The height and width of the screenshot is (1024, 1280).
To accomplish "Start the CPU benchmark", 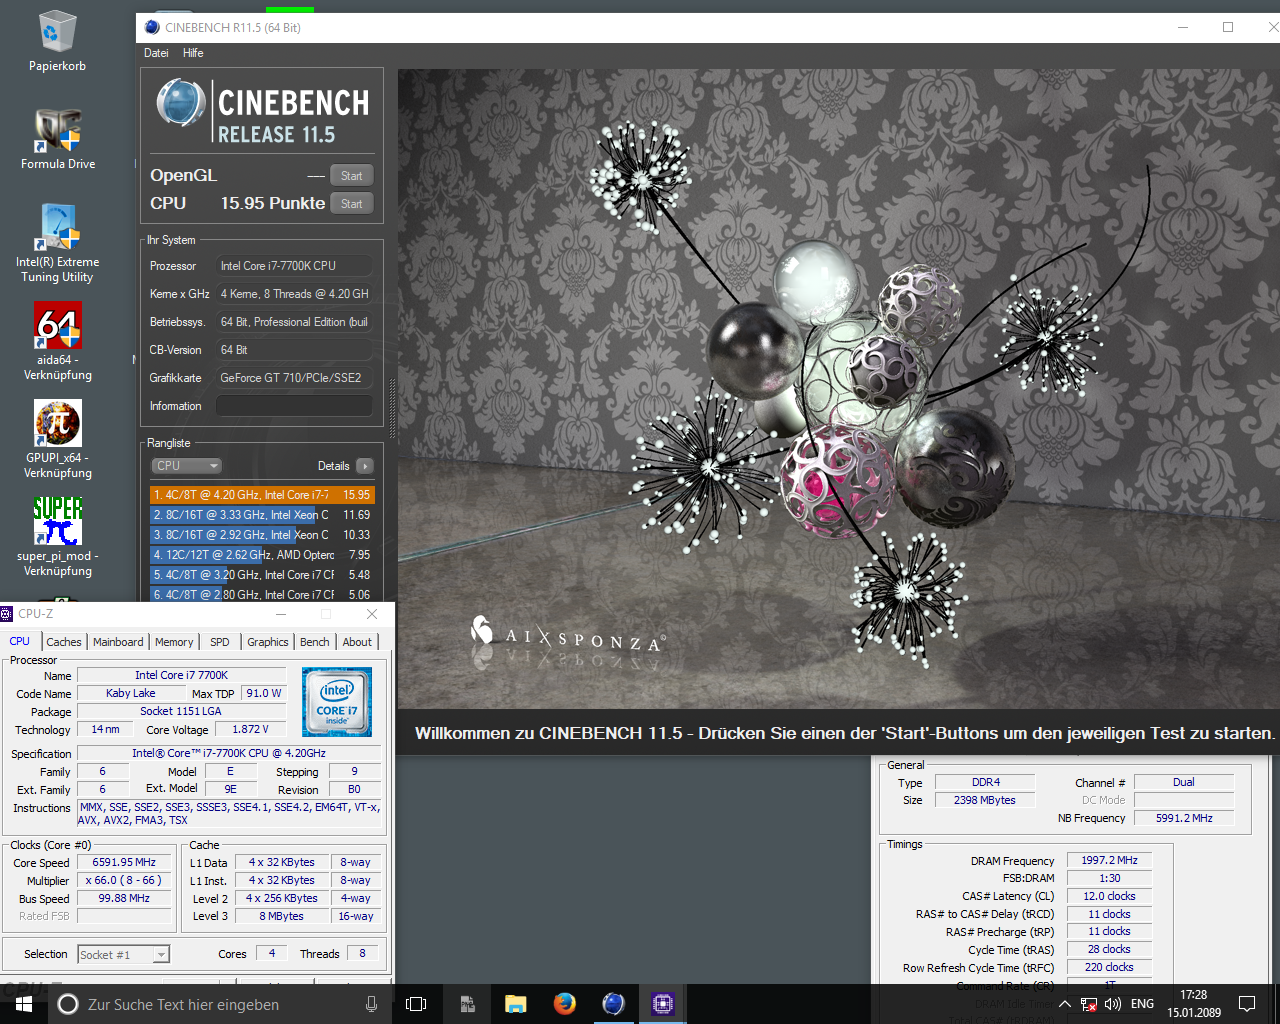I will coord(351,204).
